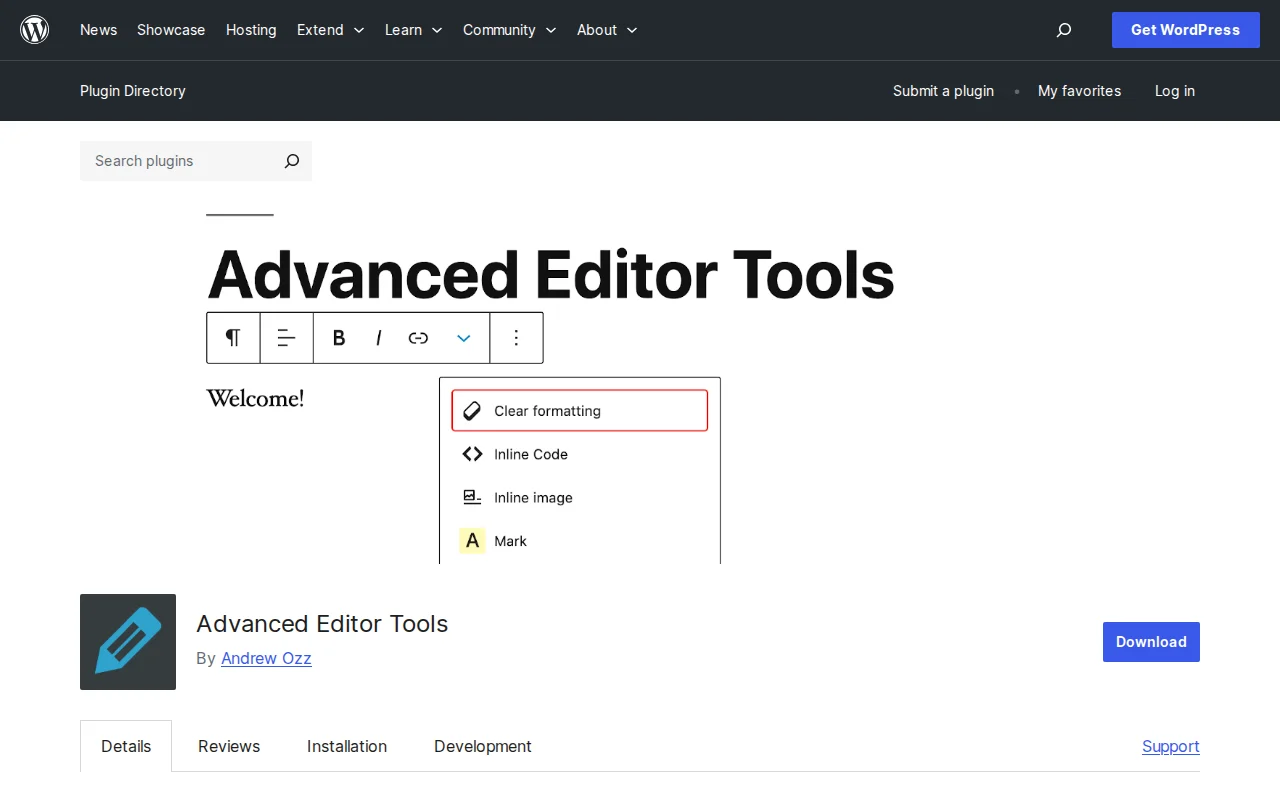Select the Inline Code option
Screen dimensions: 1280x800
(530, 454)
